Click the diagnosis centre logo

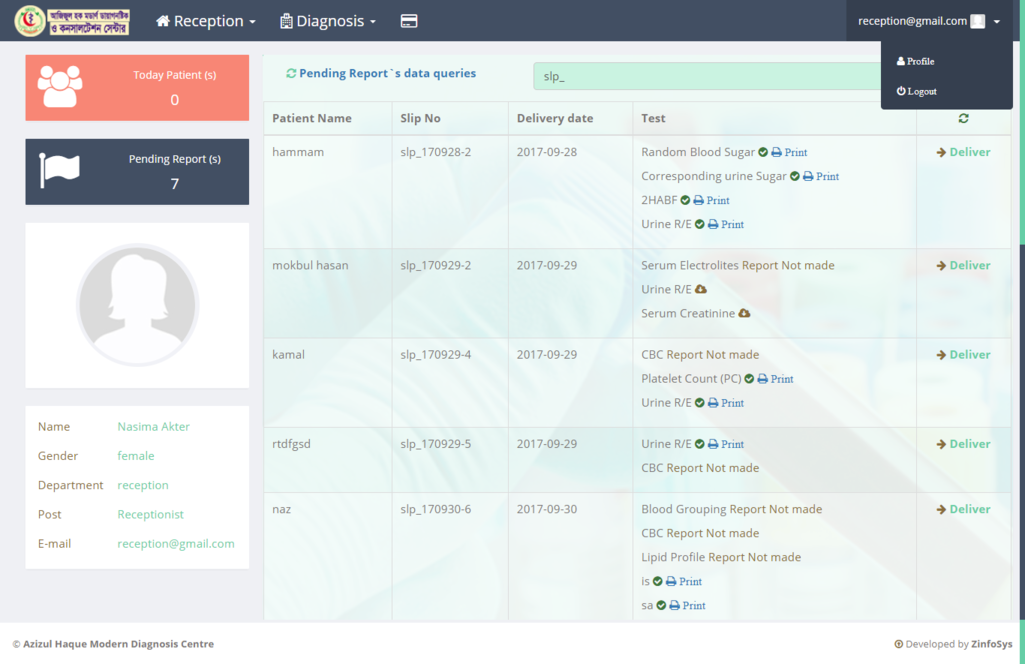[72, 21]
